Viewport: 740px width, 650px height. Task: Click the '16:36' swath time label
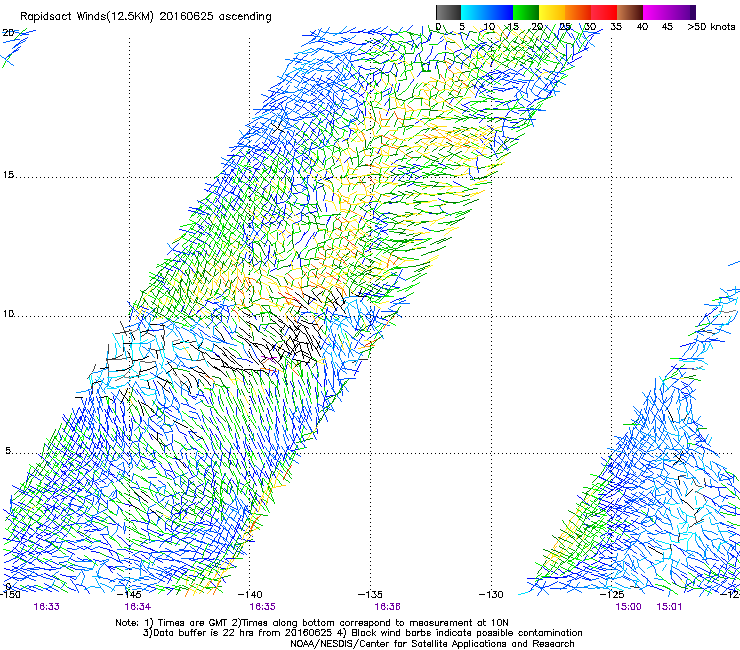387,607
